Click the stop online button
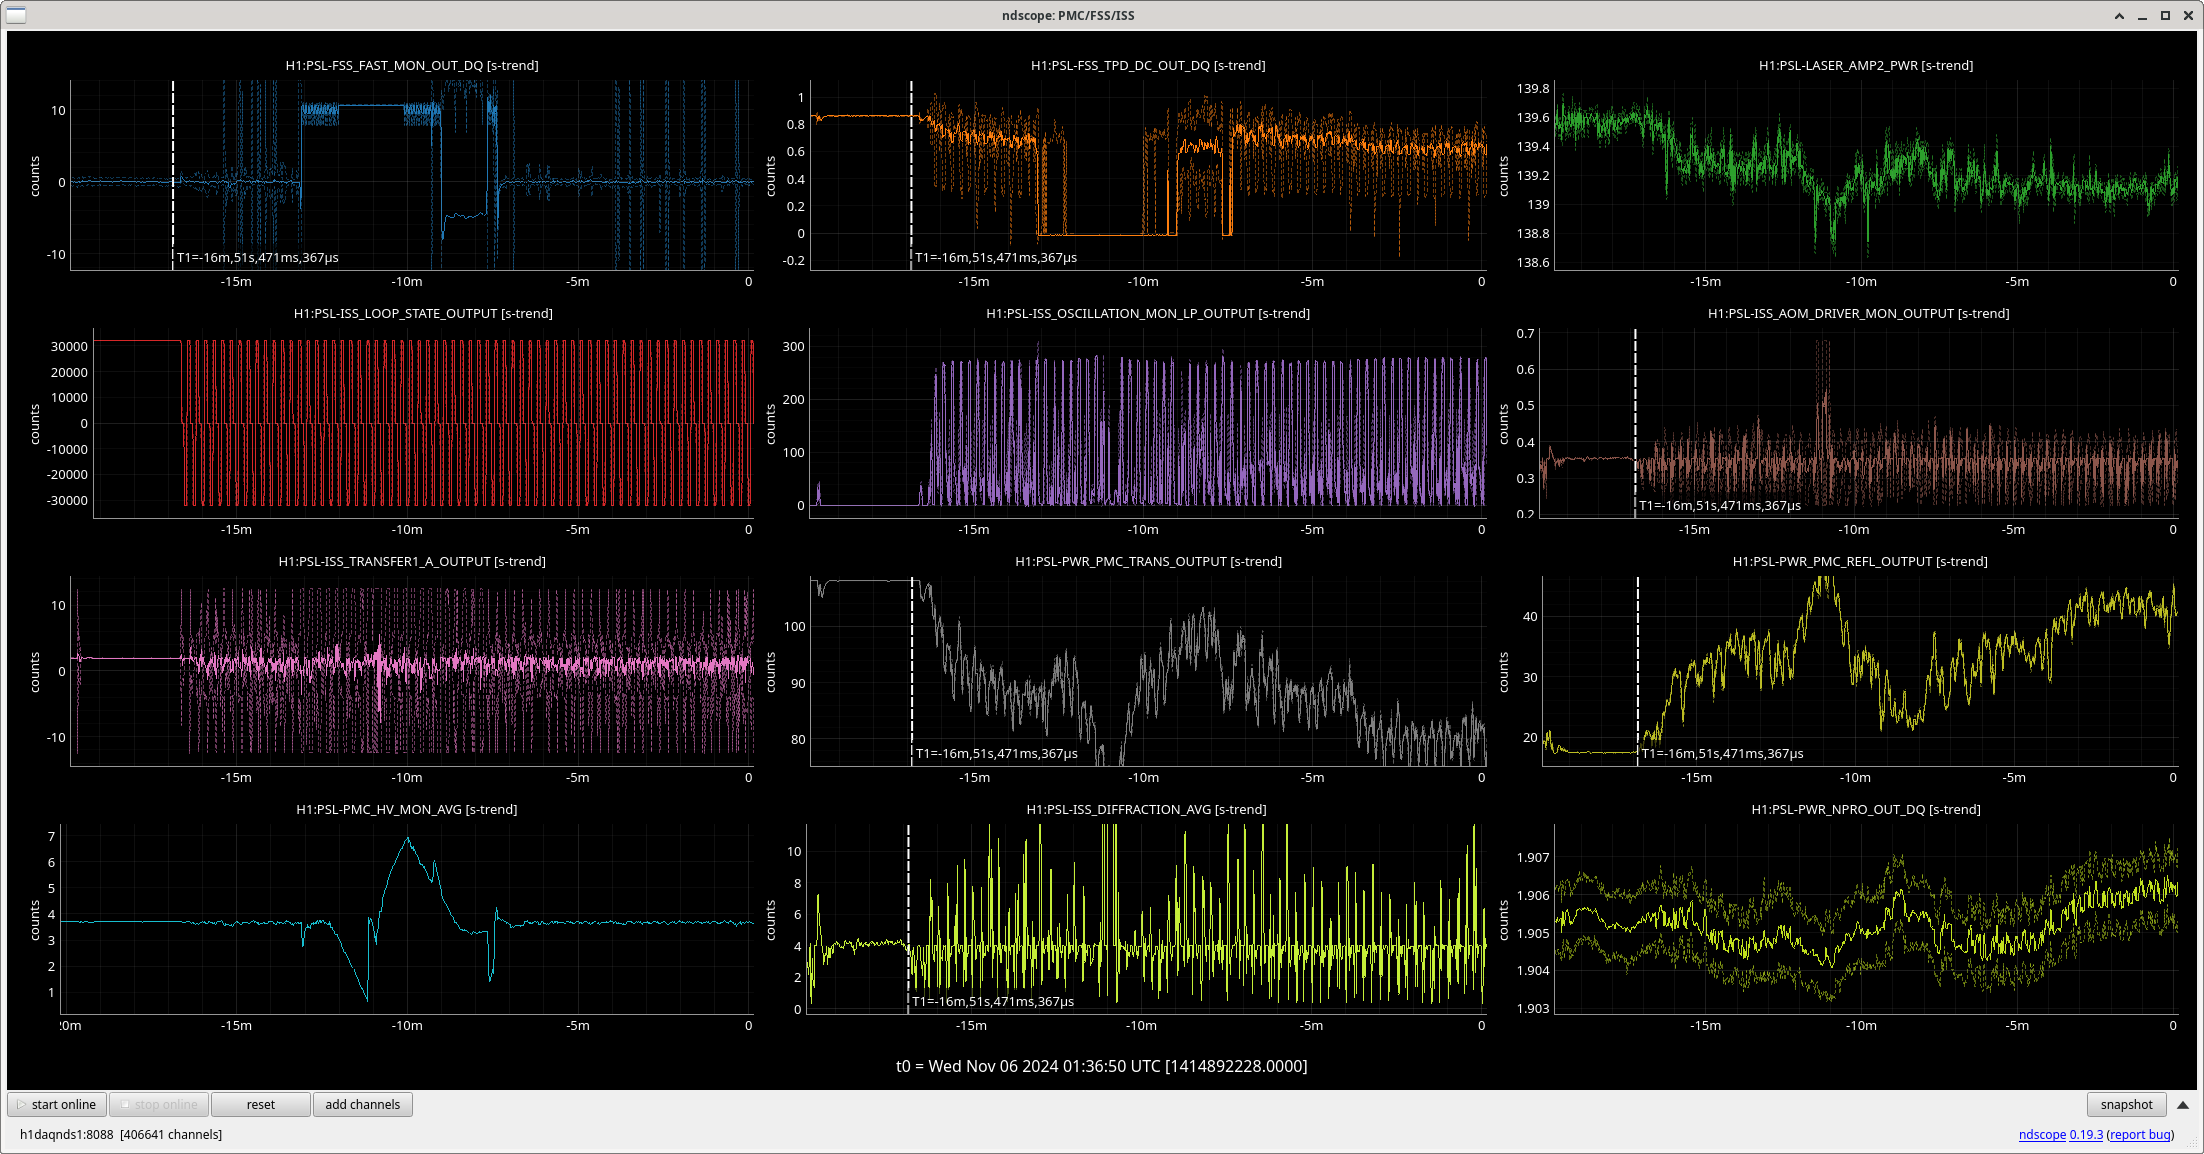Screen dimensions: 2204x1154 [159, 1104]
